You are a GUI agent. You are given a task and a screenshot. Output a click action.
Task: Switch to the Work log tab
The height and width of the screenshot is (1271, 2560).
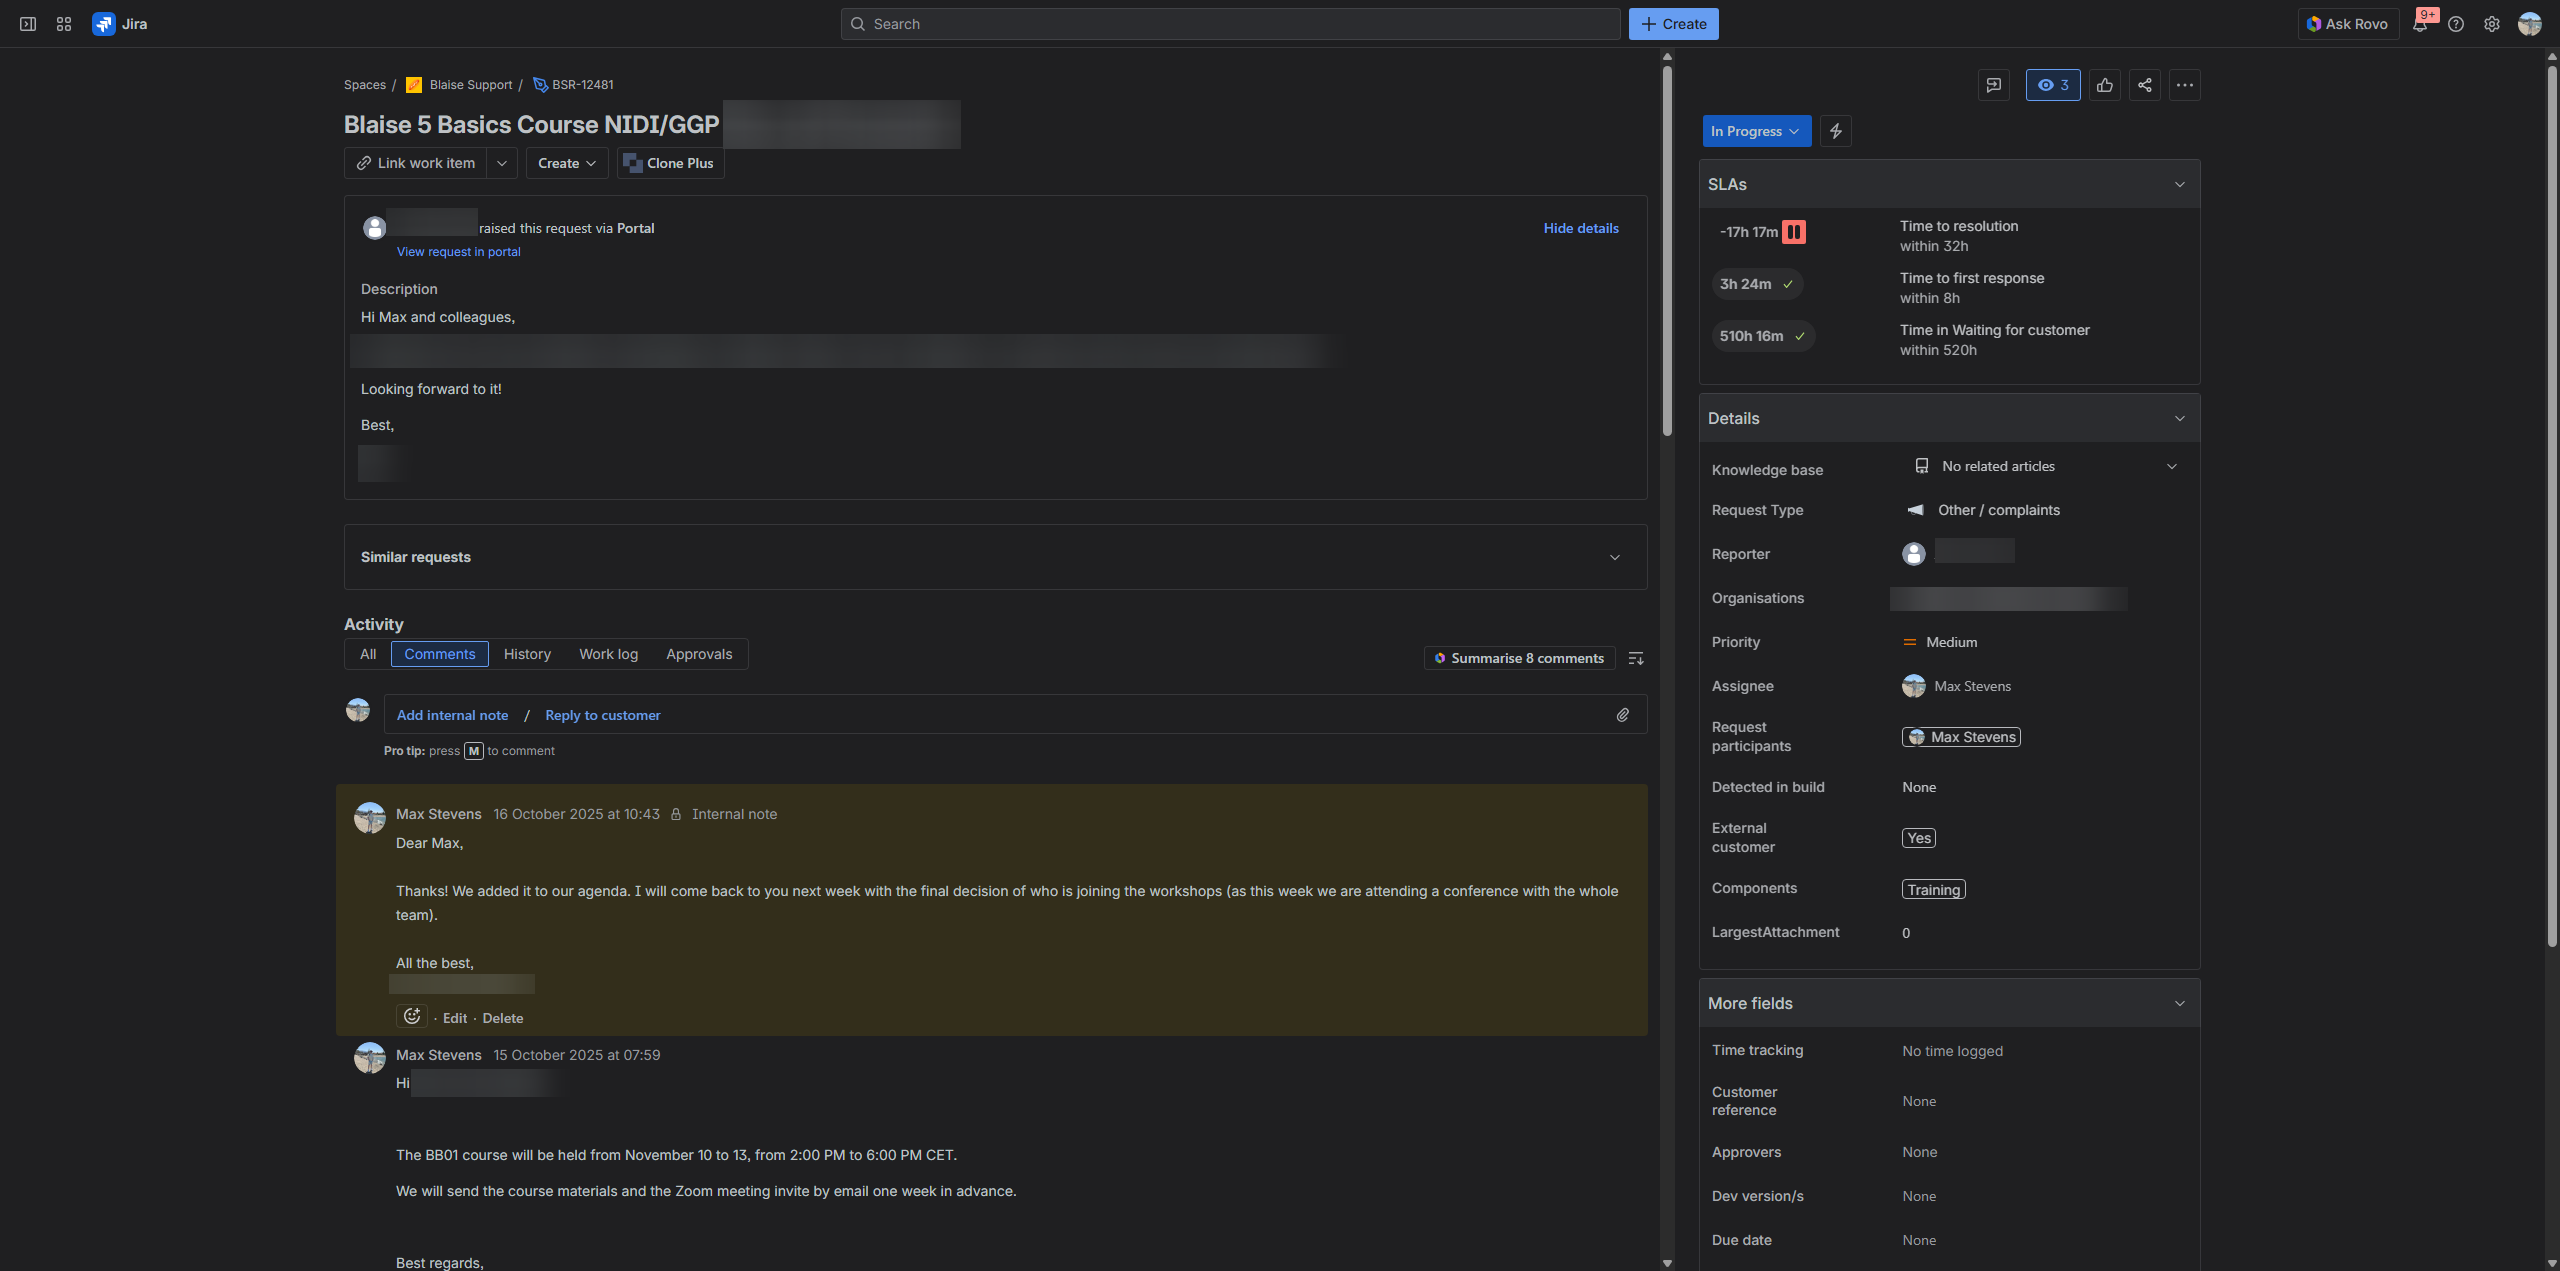tap(608, 654)
